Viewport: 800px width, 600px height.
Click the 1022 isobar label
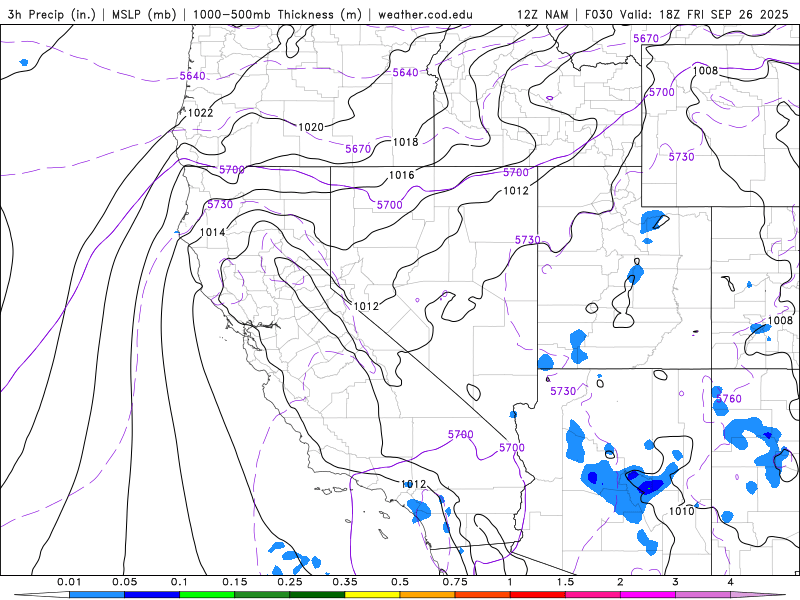pos(201,113)
